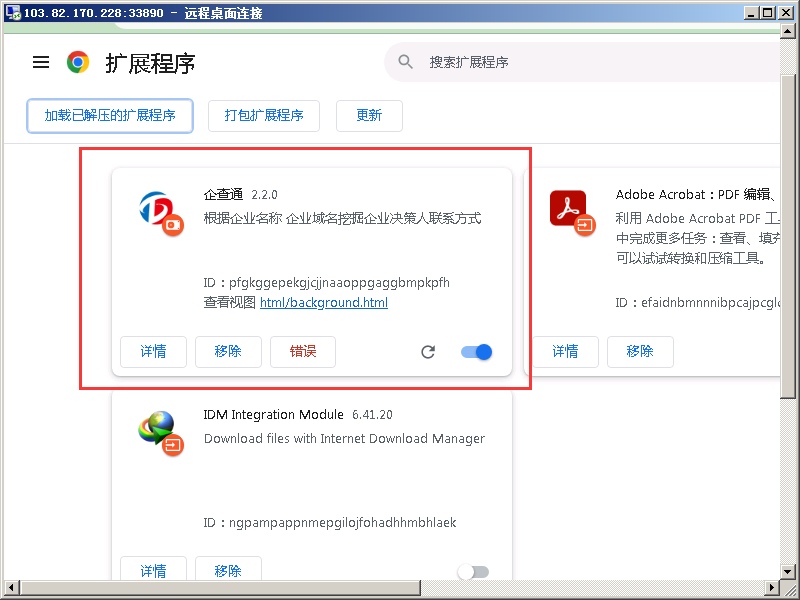800x600 pixels.
Task: Click 扩展程序 page title
Action: [x=151, y=63]
